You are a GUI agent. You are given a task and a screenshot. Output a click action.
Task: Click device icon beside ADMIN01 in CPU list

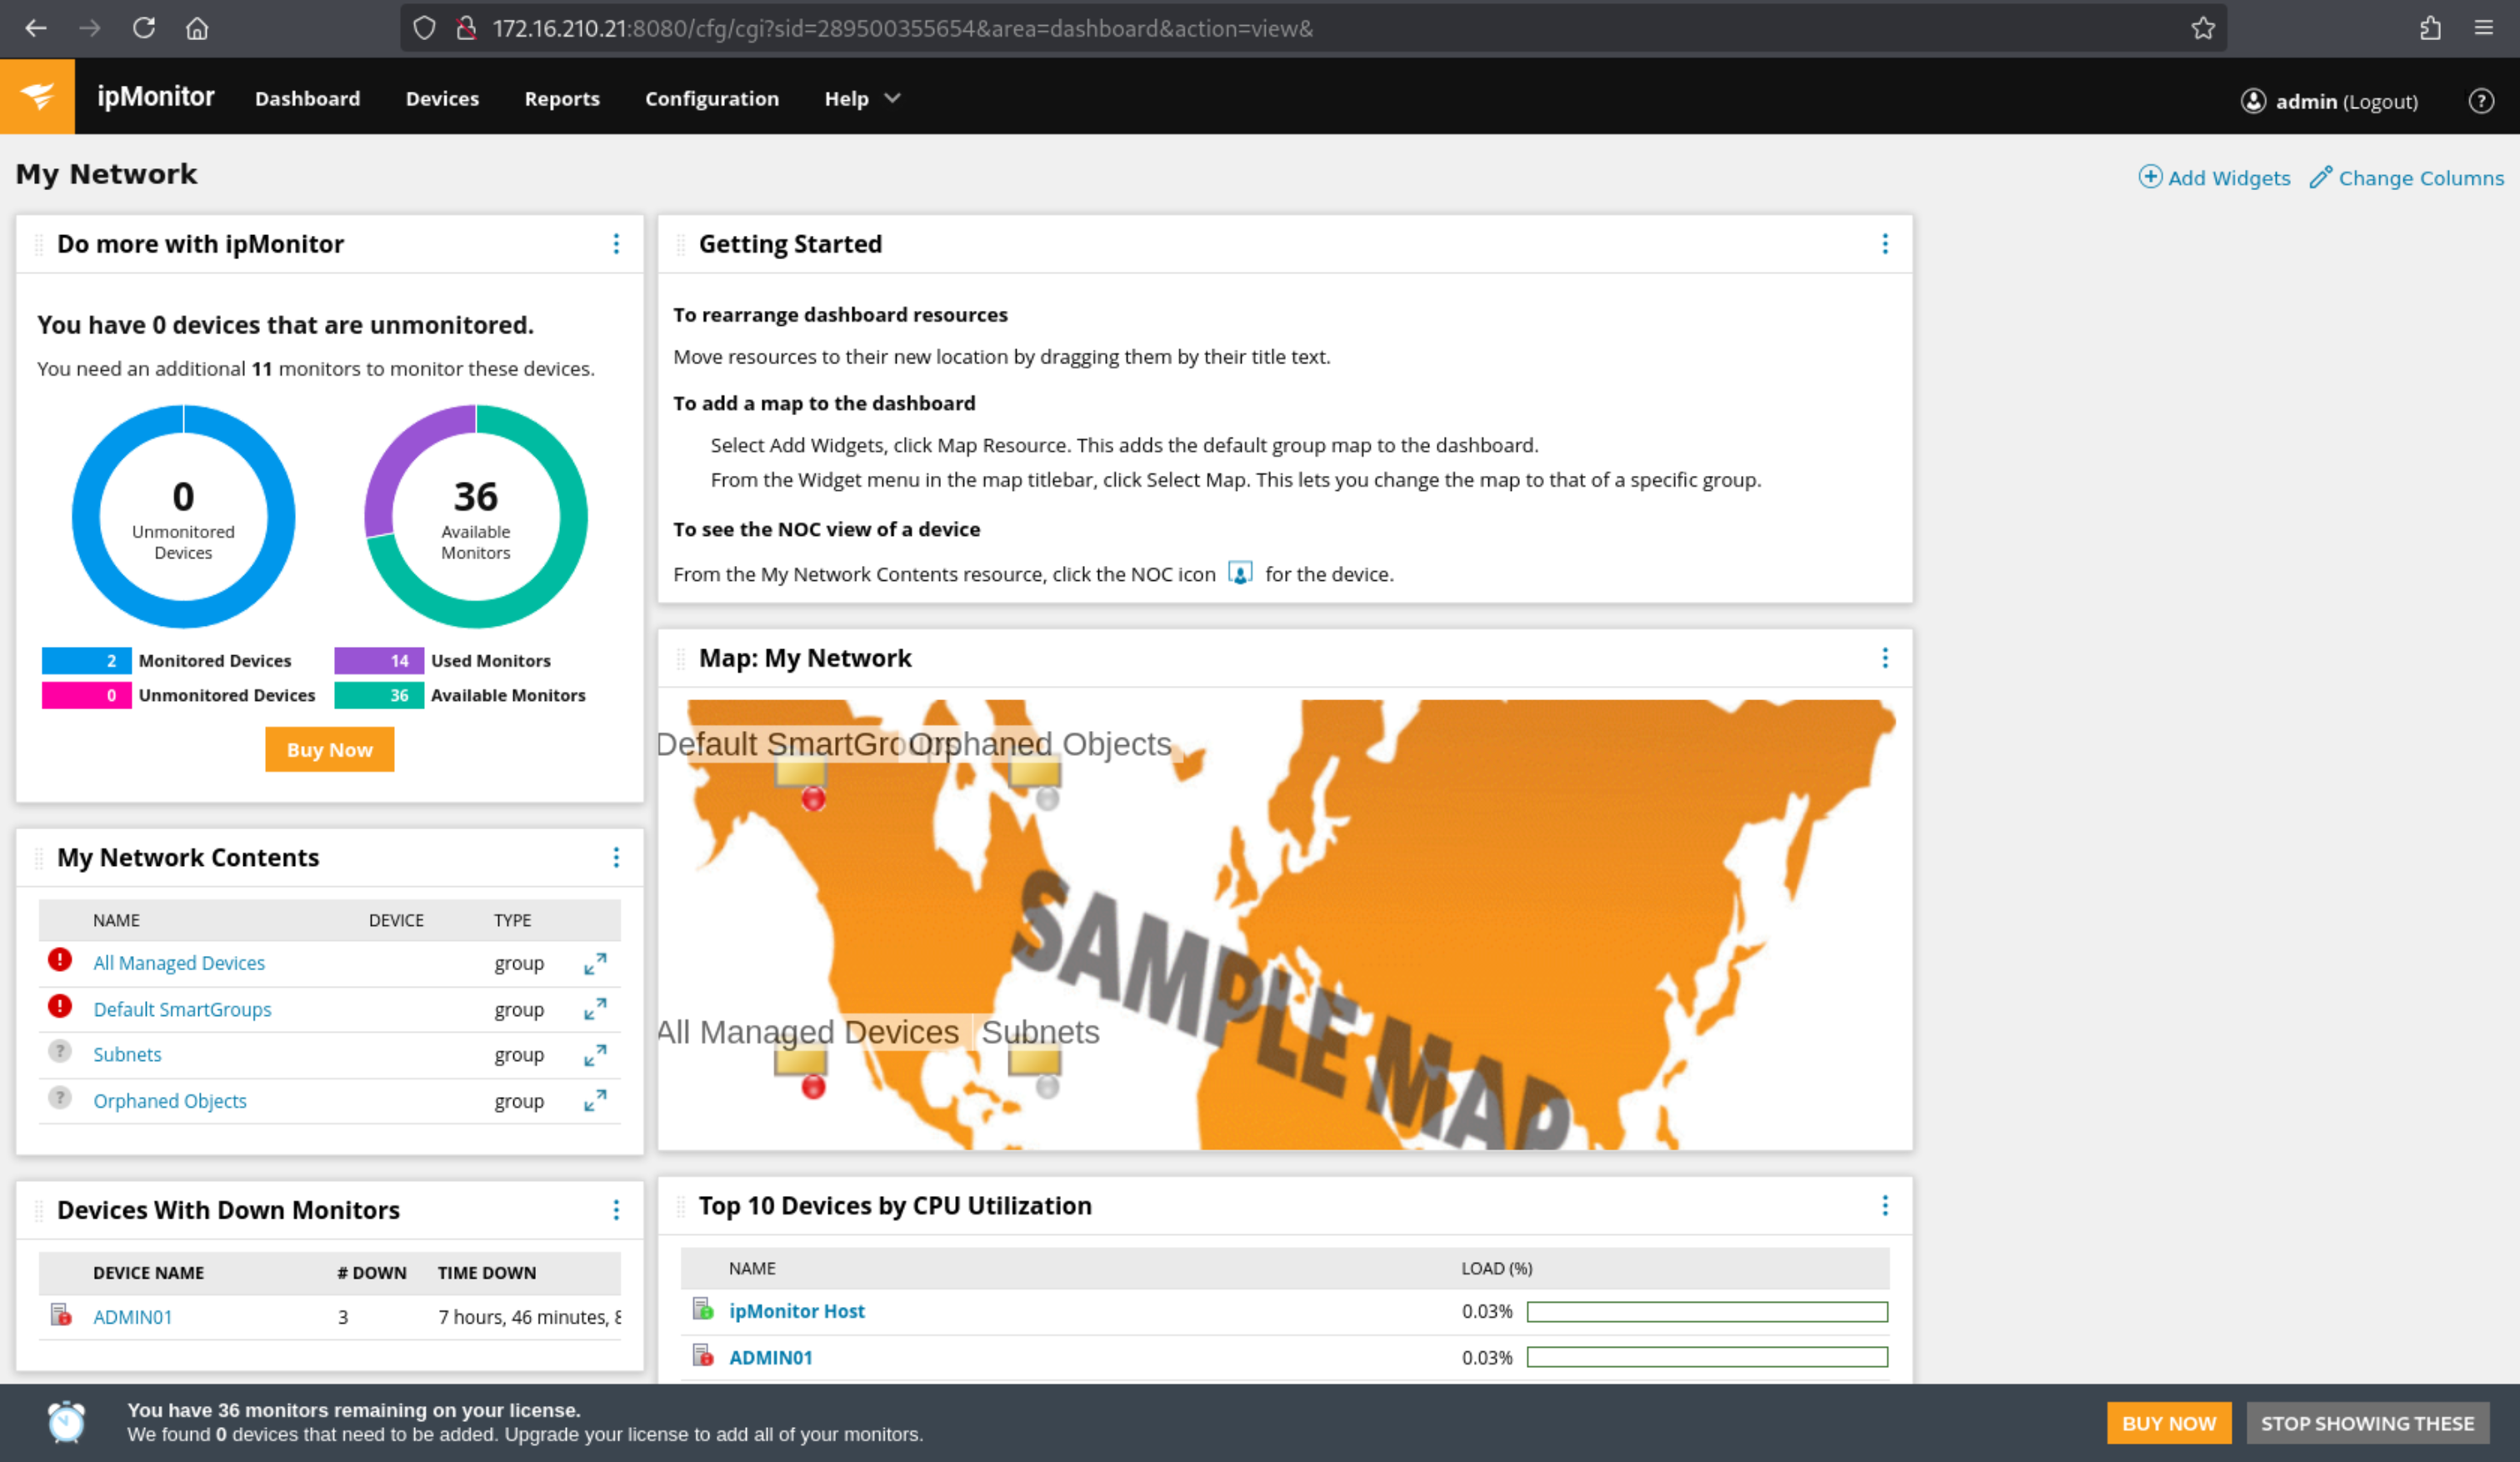(703, 1355)
